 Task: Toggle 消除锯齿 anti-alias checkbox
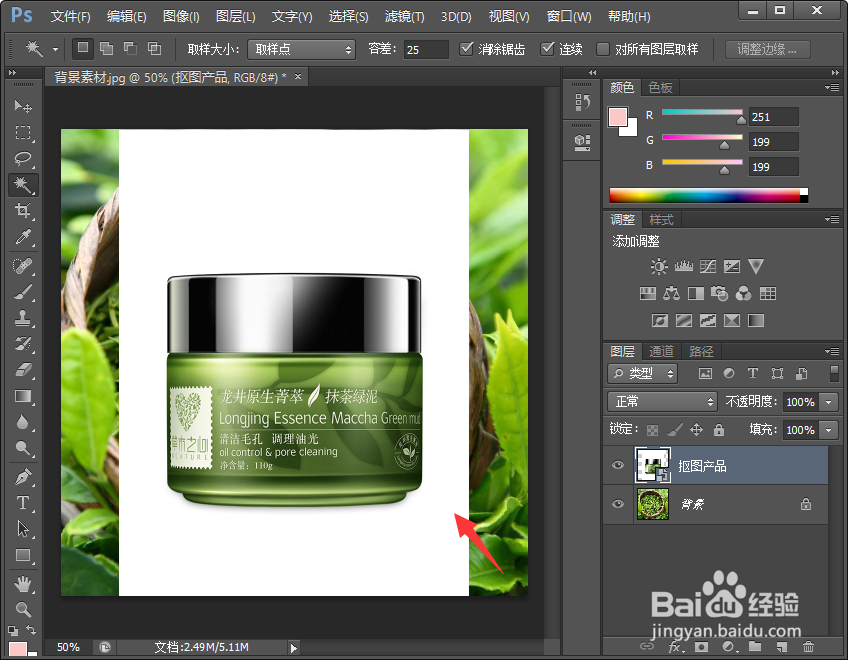tap(466, 49)
